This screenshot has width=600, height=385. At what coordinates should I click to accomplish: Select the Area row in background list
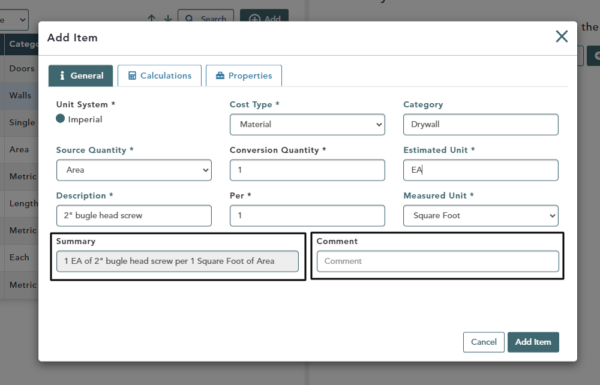click(x=19, y=150)
